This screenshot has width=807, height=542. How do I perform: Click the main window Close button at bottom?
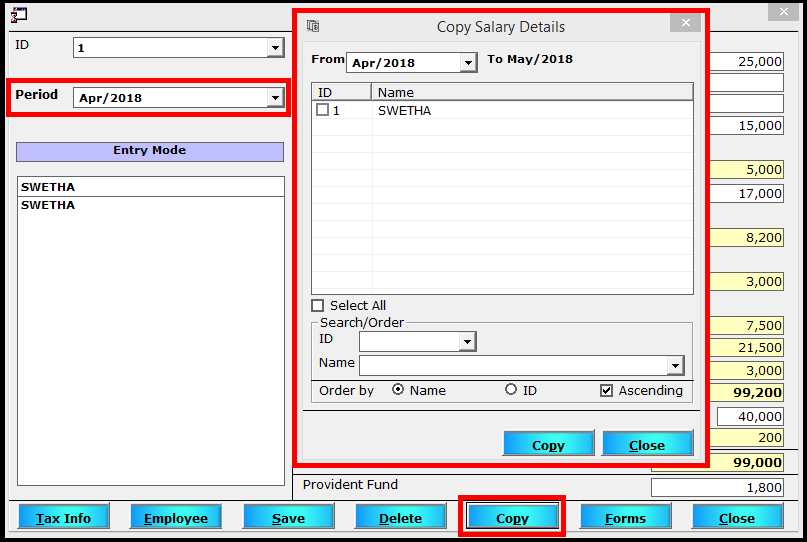pyautogui.click(x=738, y=517)
